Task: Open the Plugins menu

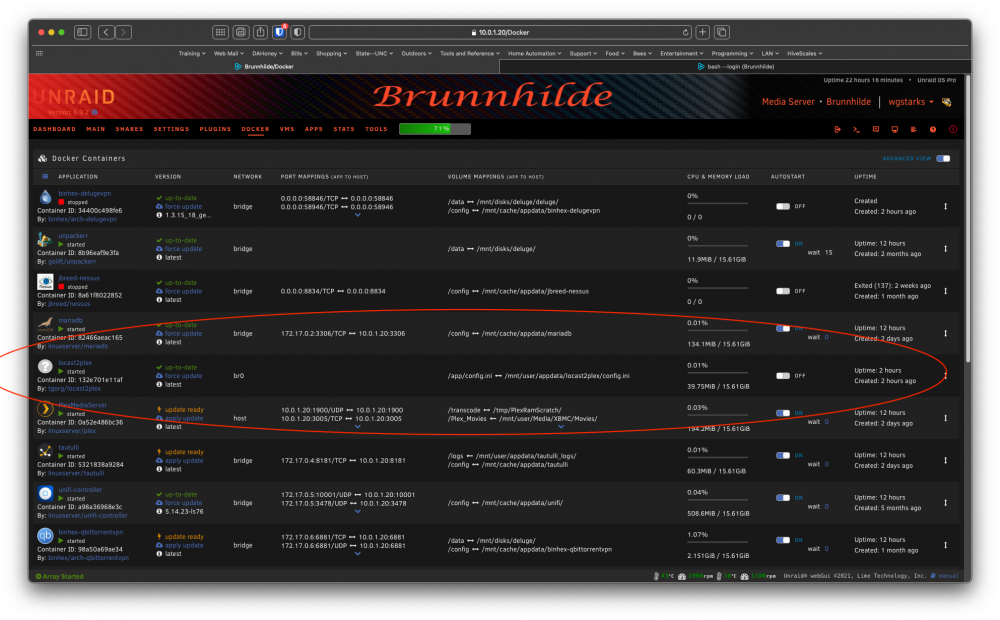Action: coord(215,129)
